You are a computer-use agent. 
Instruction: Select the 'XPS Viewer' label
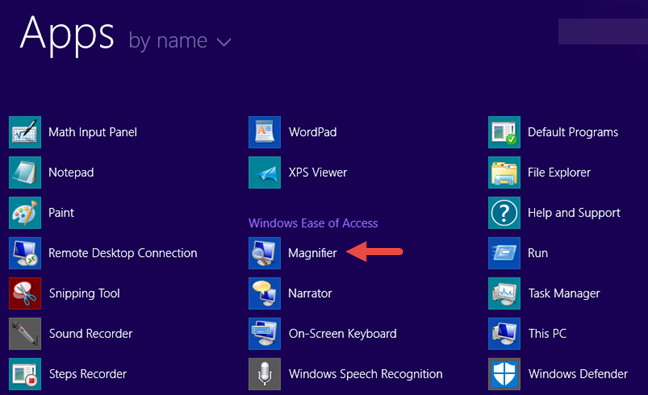pyautogui.click(x=318, y=172)
